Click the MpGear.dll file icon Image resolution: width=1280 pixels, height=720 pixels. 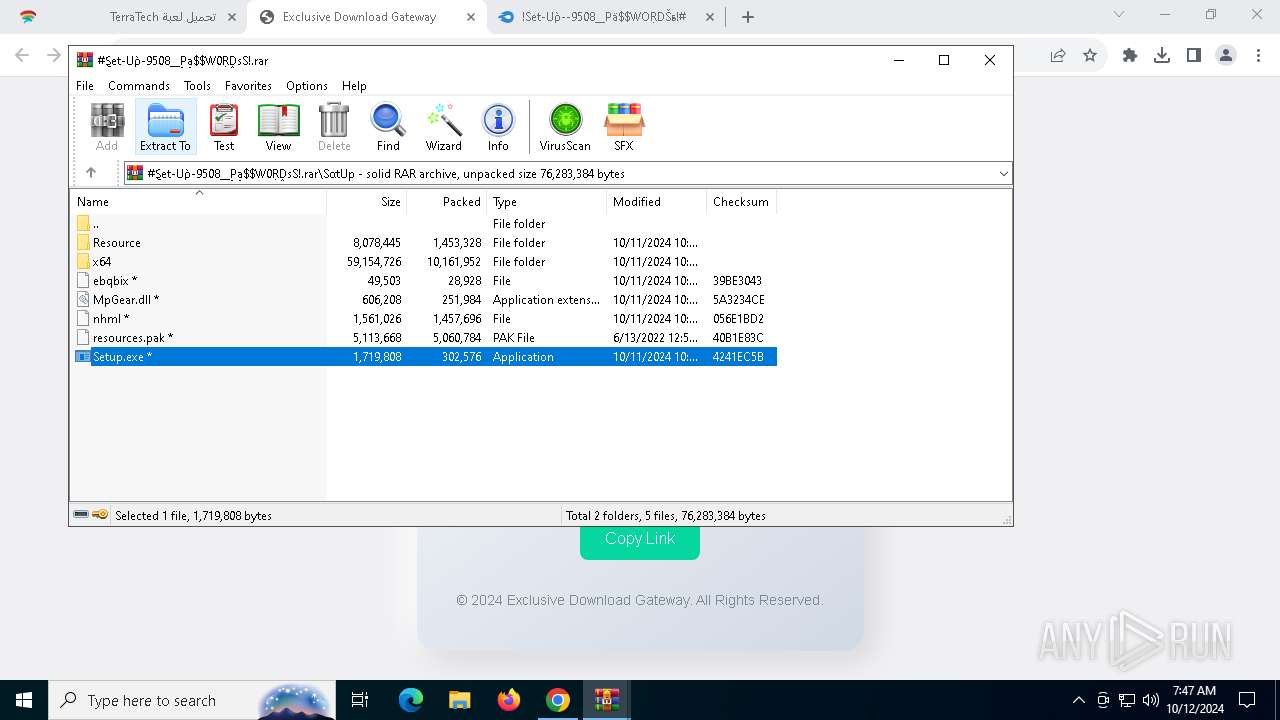83,299
